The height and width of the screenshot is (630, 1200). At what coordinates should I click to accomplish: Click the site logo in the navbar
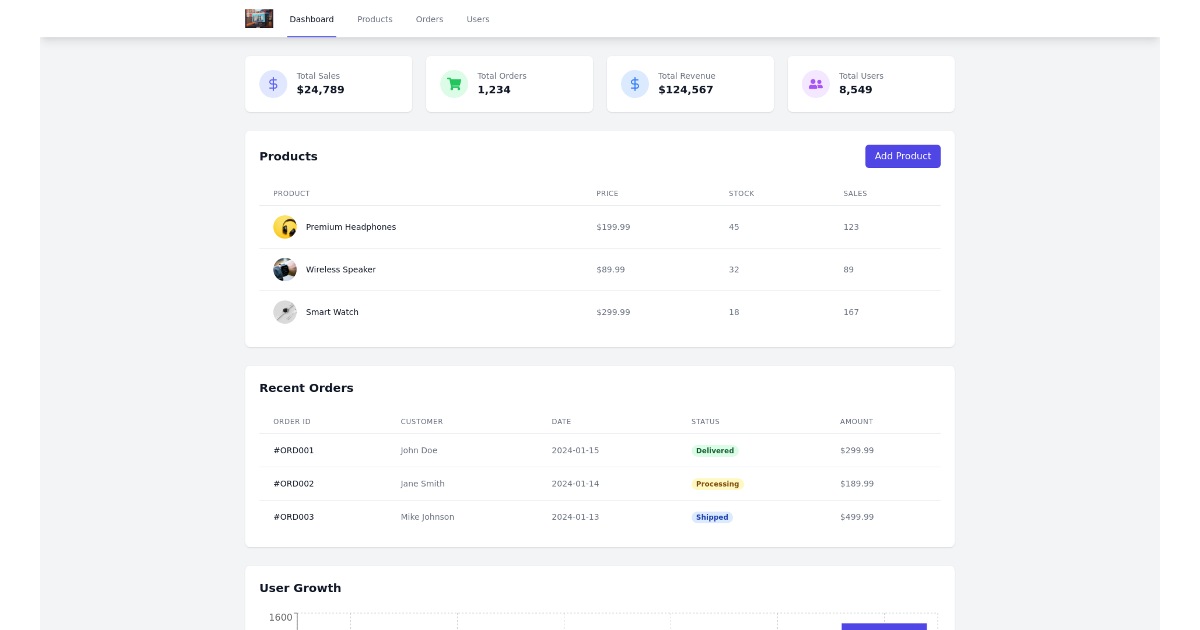259,18
